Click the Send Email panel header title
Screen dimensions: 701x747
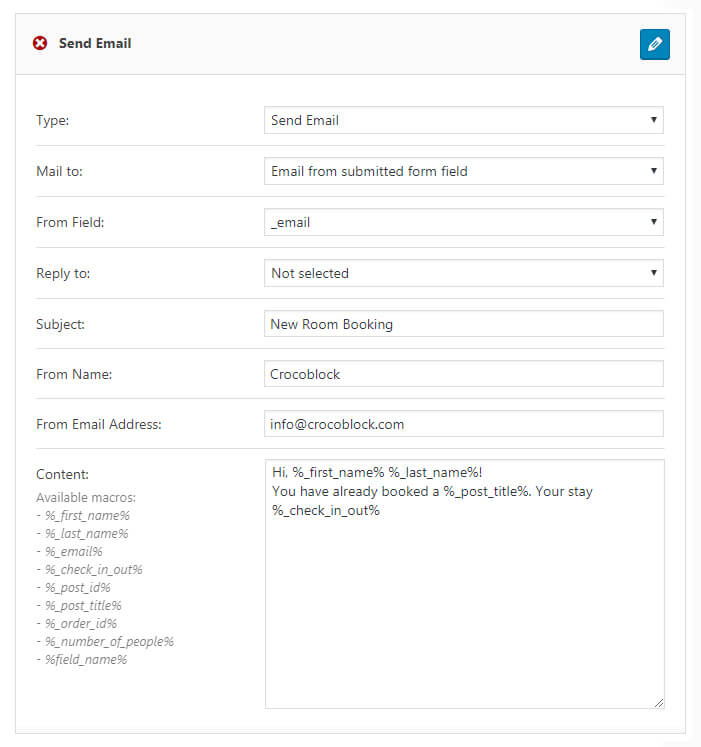coord(95,43)
